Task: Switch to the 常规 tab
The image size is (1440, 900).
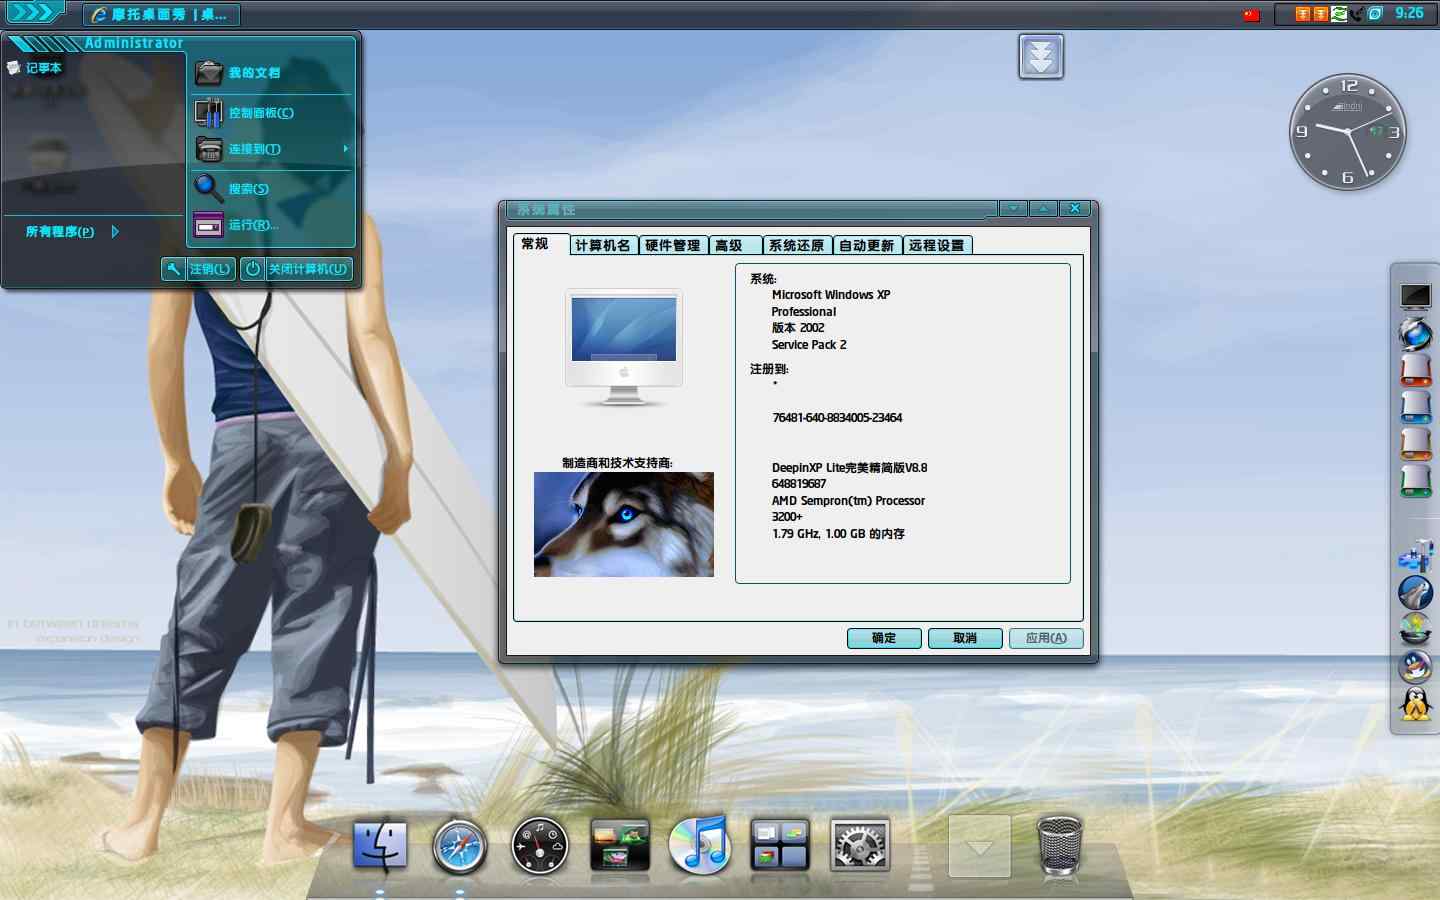Action: tap(539, 244)
